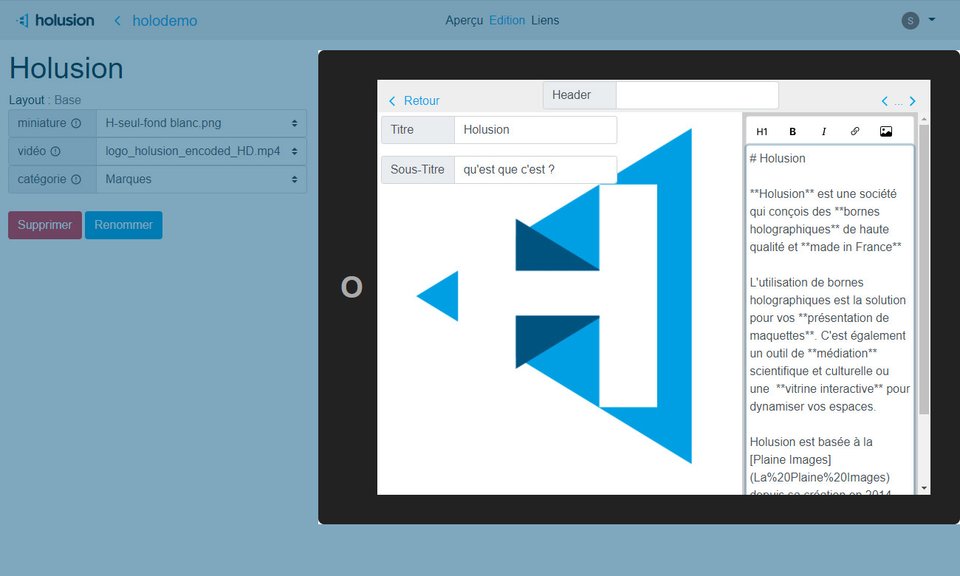
Task: Click the Sous-Titre input field
Action: tap(536, 169)
